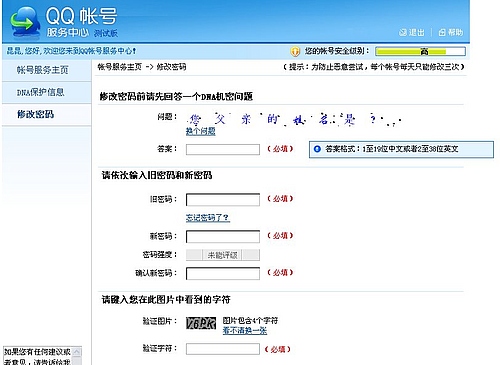The width and height of the screenshot is (500, 365).
Task: Open the 帮助 help link
Action: pyautogui.click(x=455, y=32)
